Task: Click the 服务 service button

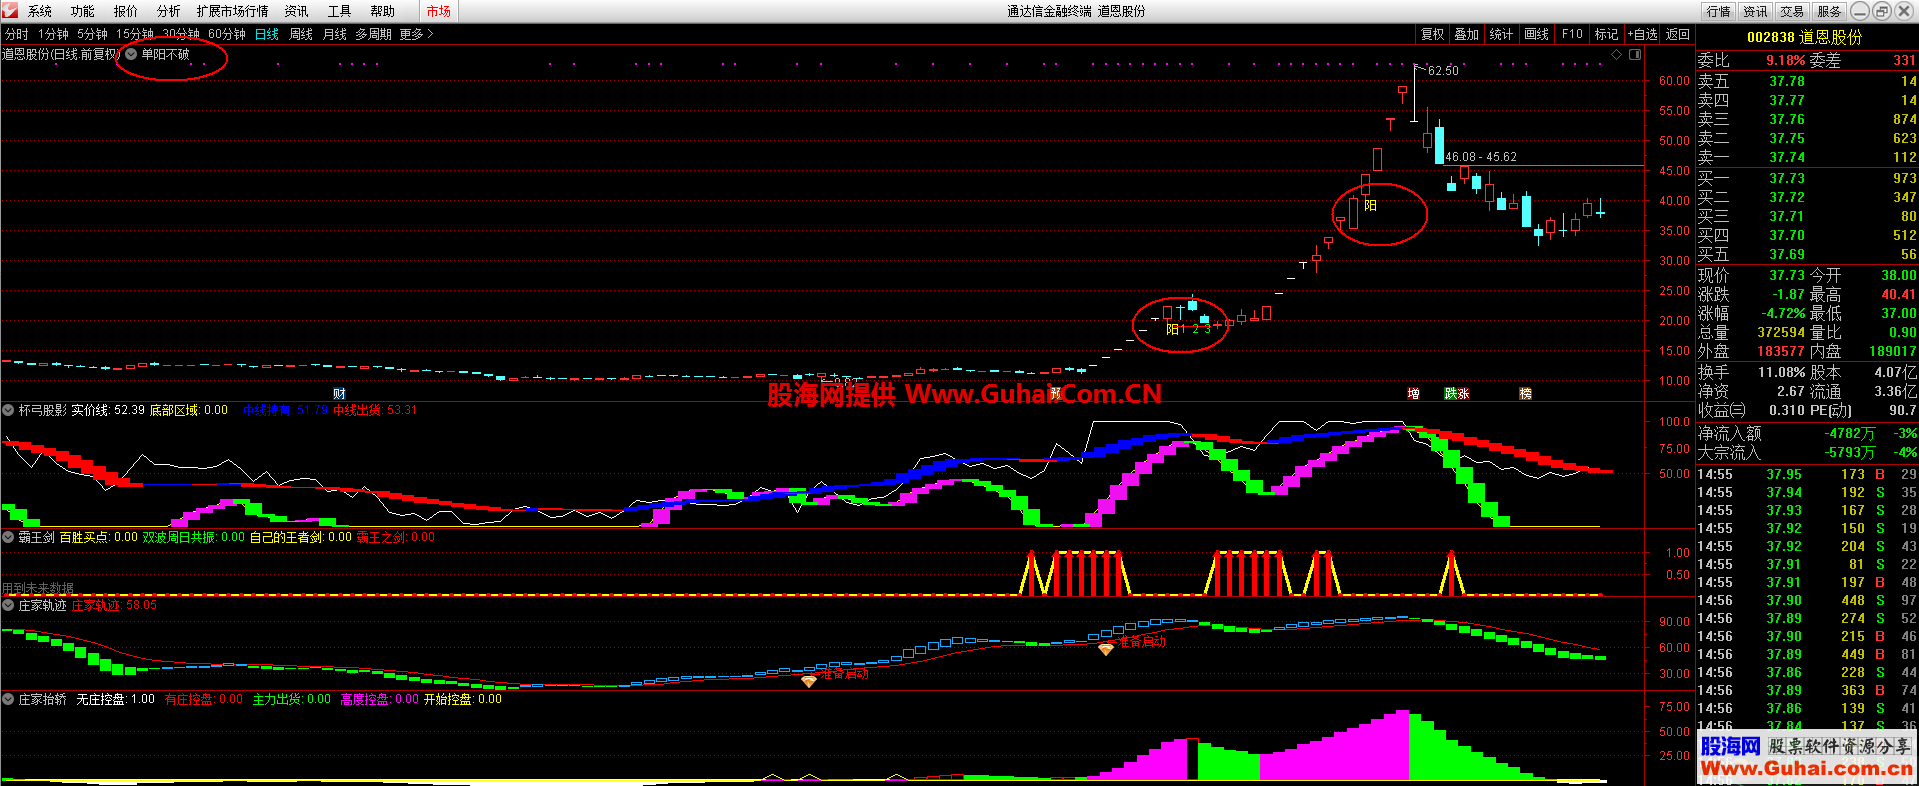Action: point(1830,11)
